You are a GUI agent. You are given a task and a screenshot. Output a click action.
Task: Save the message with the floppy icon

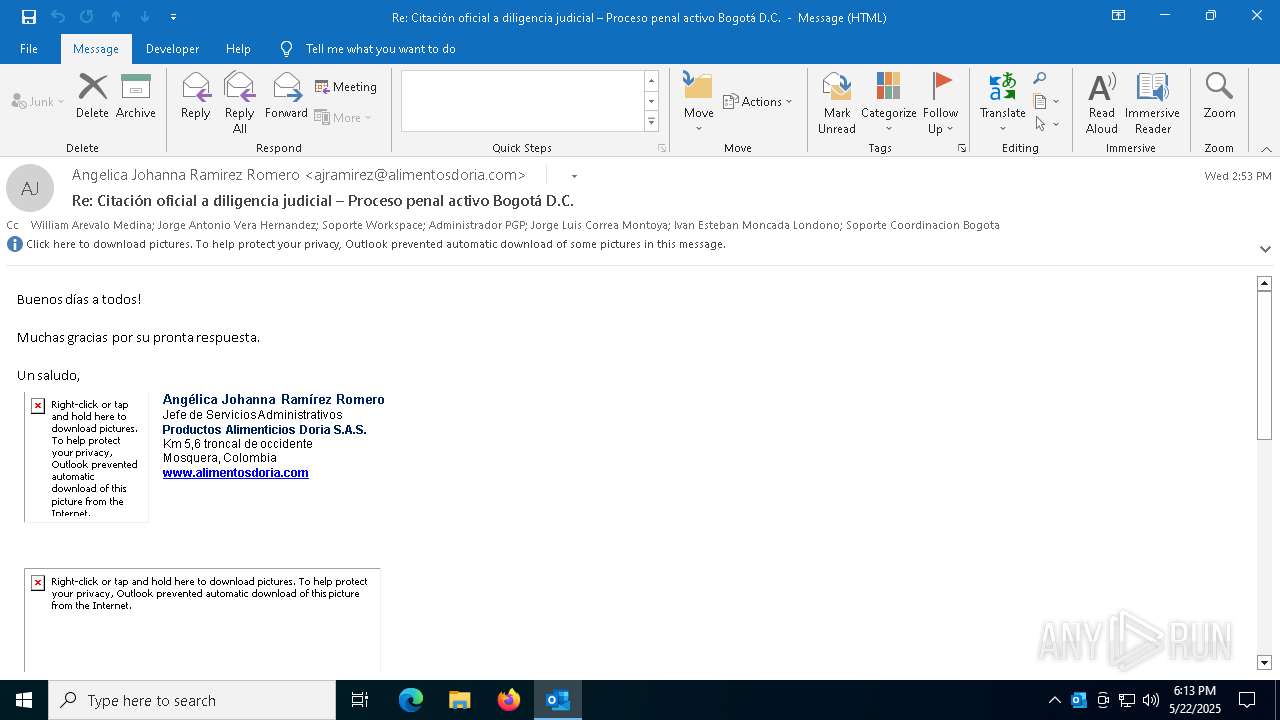(28, 16)
